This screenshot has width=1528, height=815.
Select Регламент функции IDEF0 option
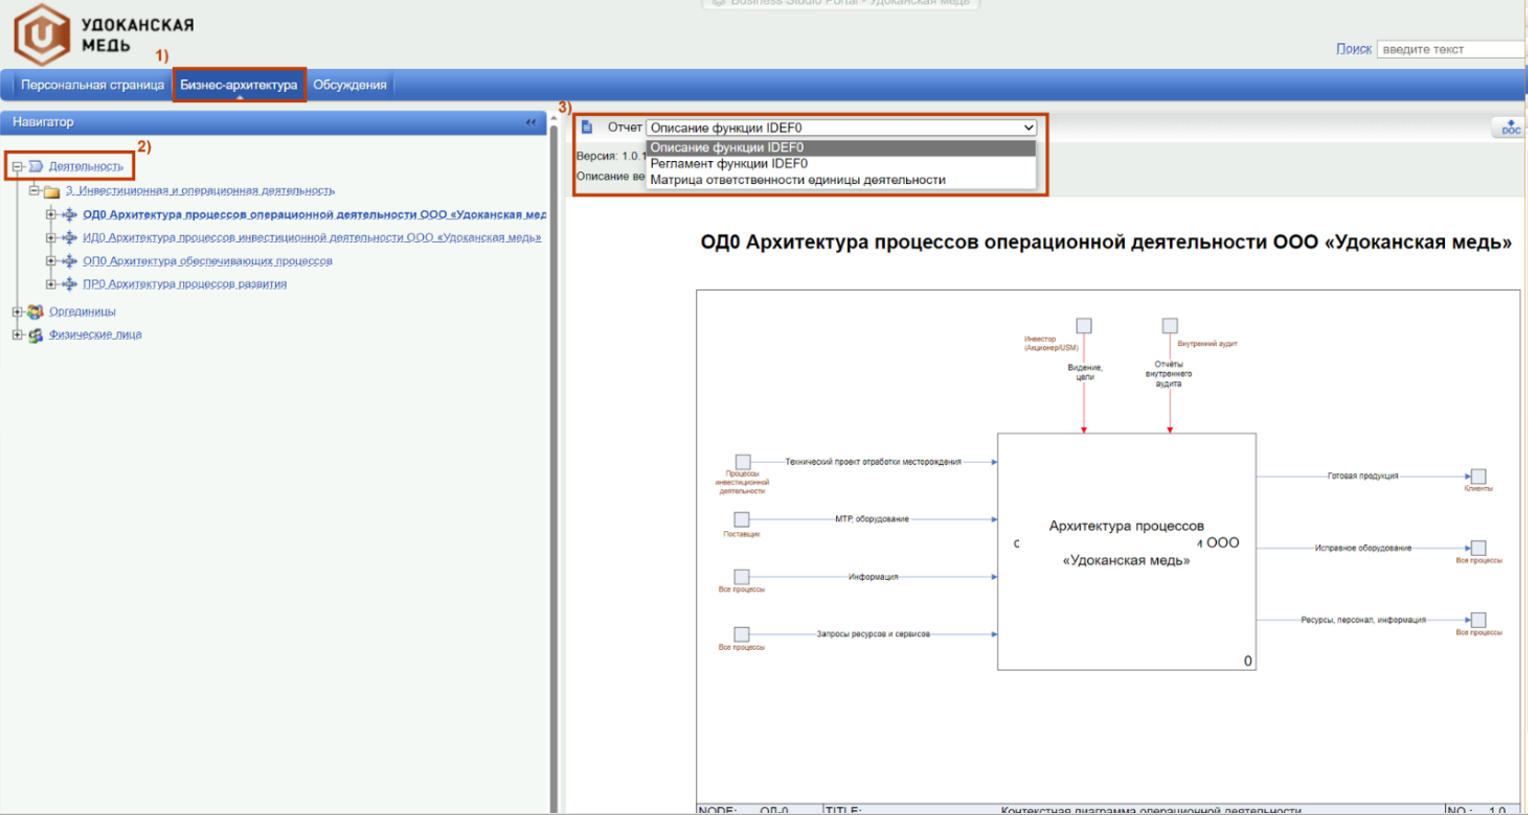pos(728,164)
